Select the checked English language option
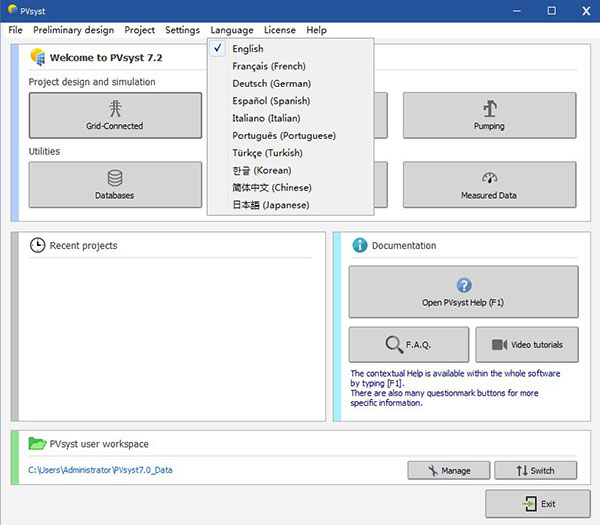Image resolution: width=600 pixels, height=525 pixels. pyautogui.click(x=247, y=49)
